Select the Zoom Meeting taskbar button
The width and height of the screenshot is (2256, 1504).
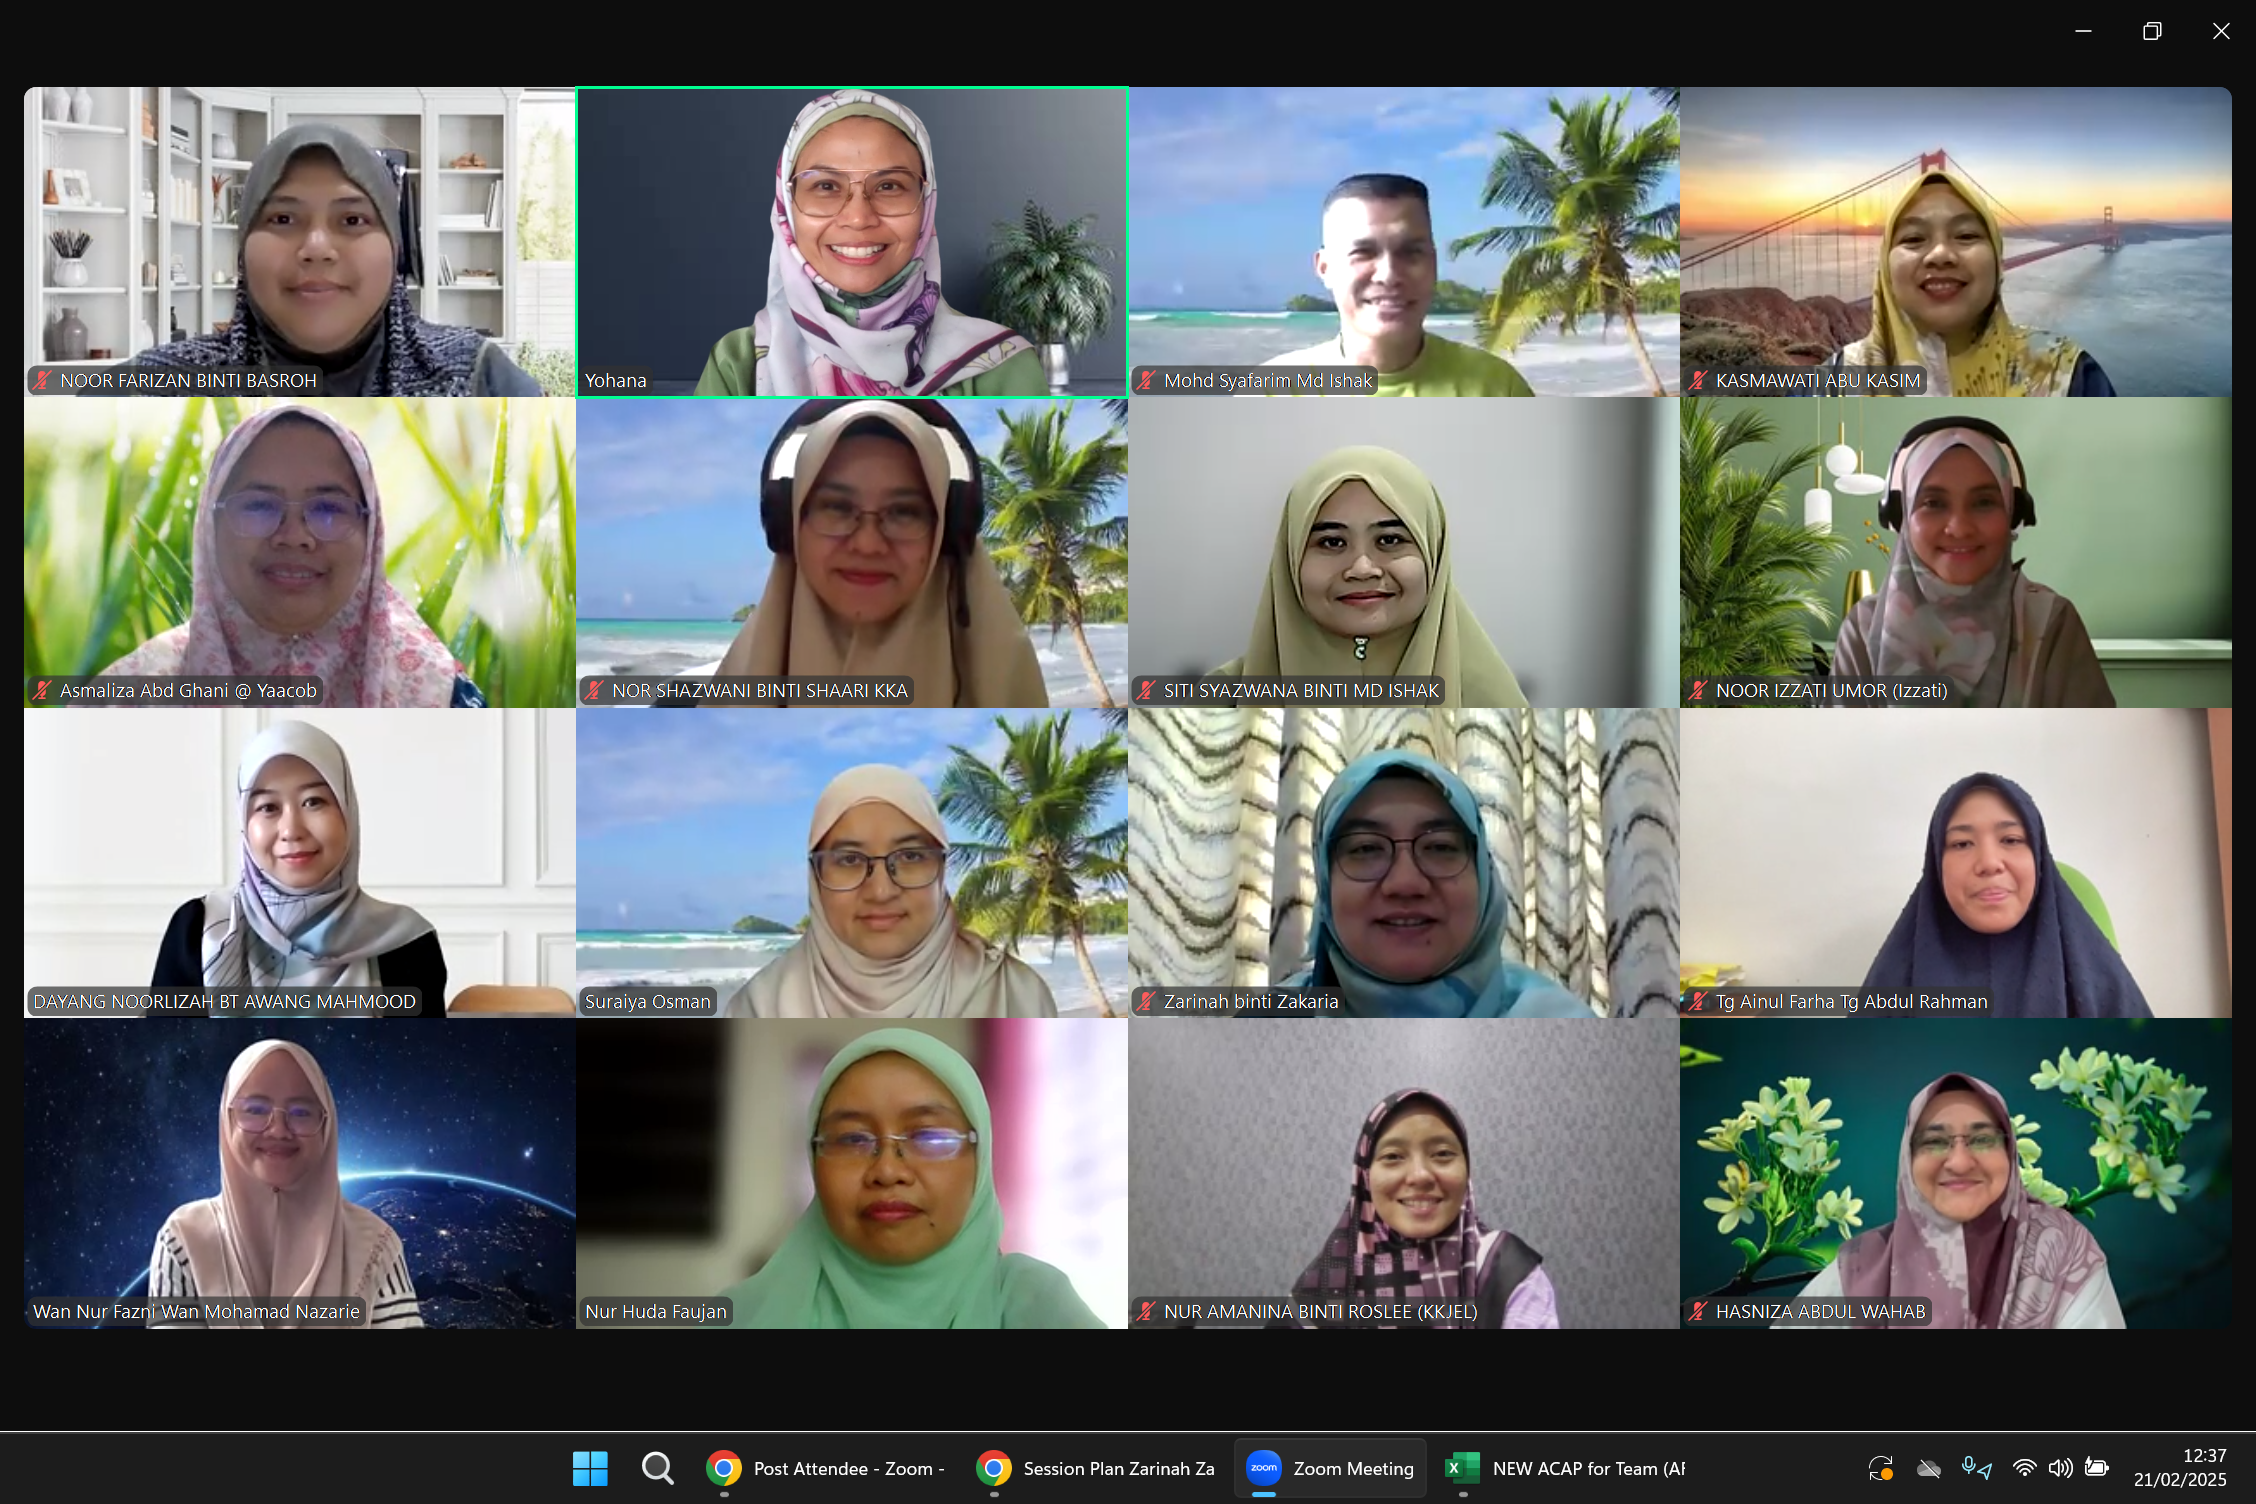(1330, 1468)
